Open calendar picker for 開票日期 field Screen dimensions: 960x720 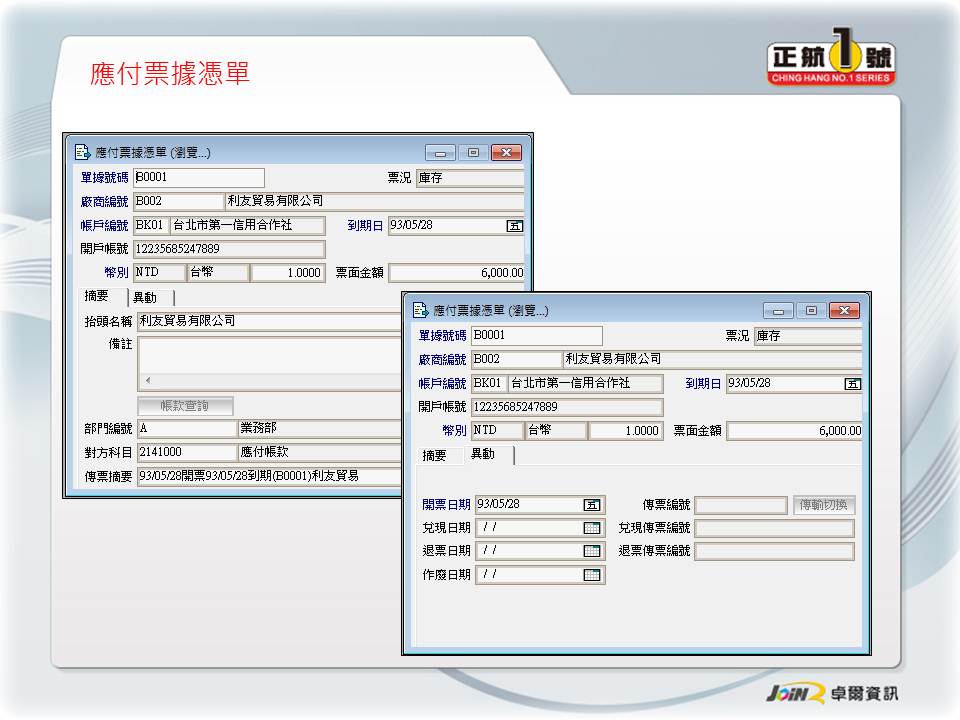592,505
